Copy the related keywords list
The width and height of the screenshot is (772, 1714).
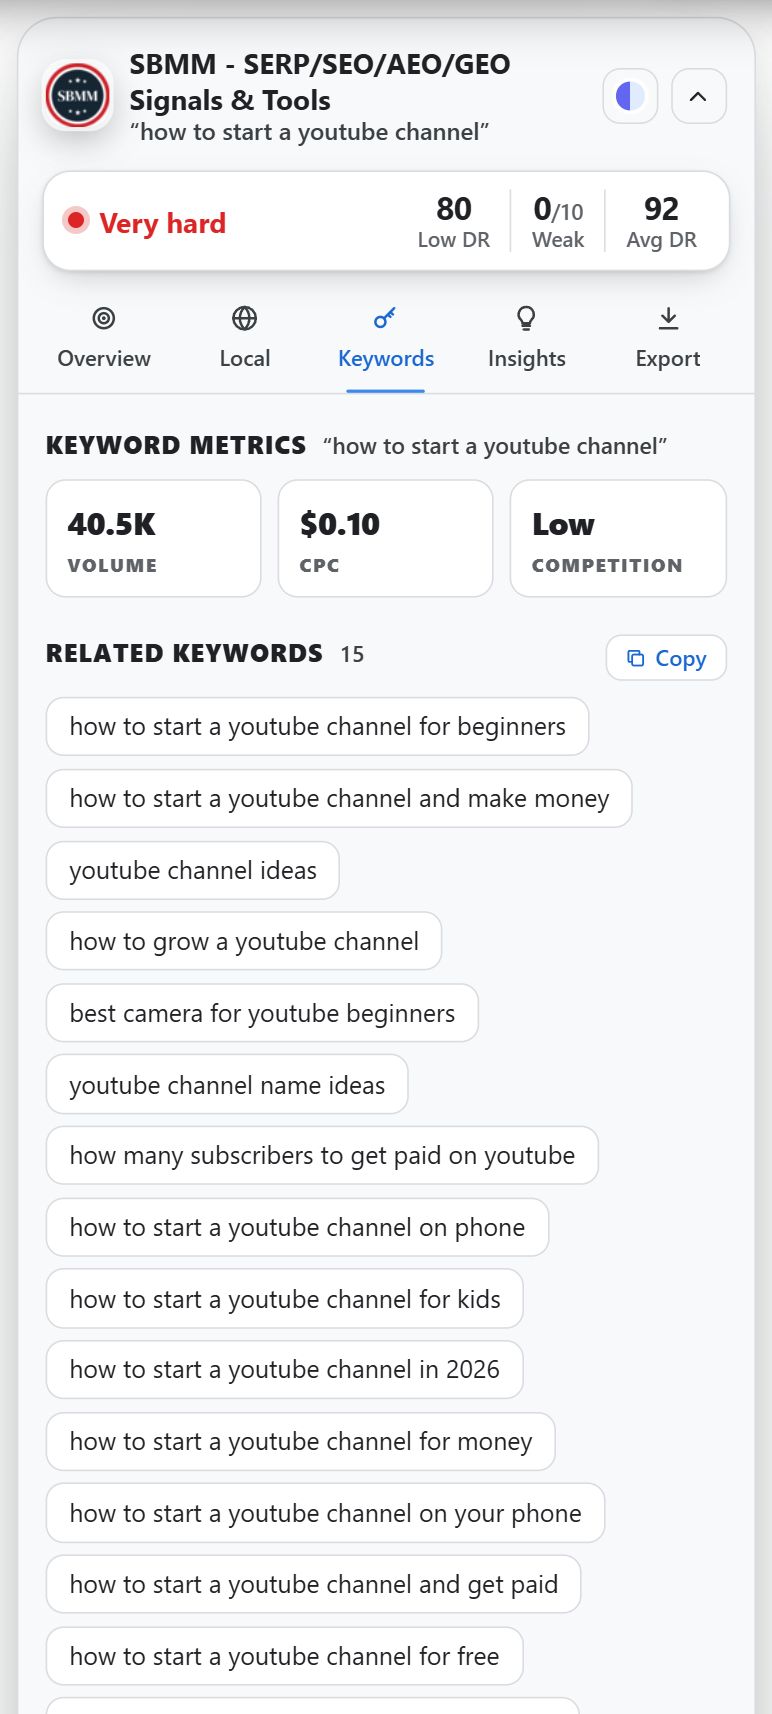pyautogui.click(x=666, y=658)
